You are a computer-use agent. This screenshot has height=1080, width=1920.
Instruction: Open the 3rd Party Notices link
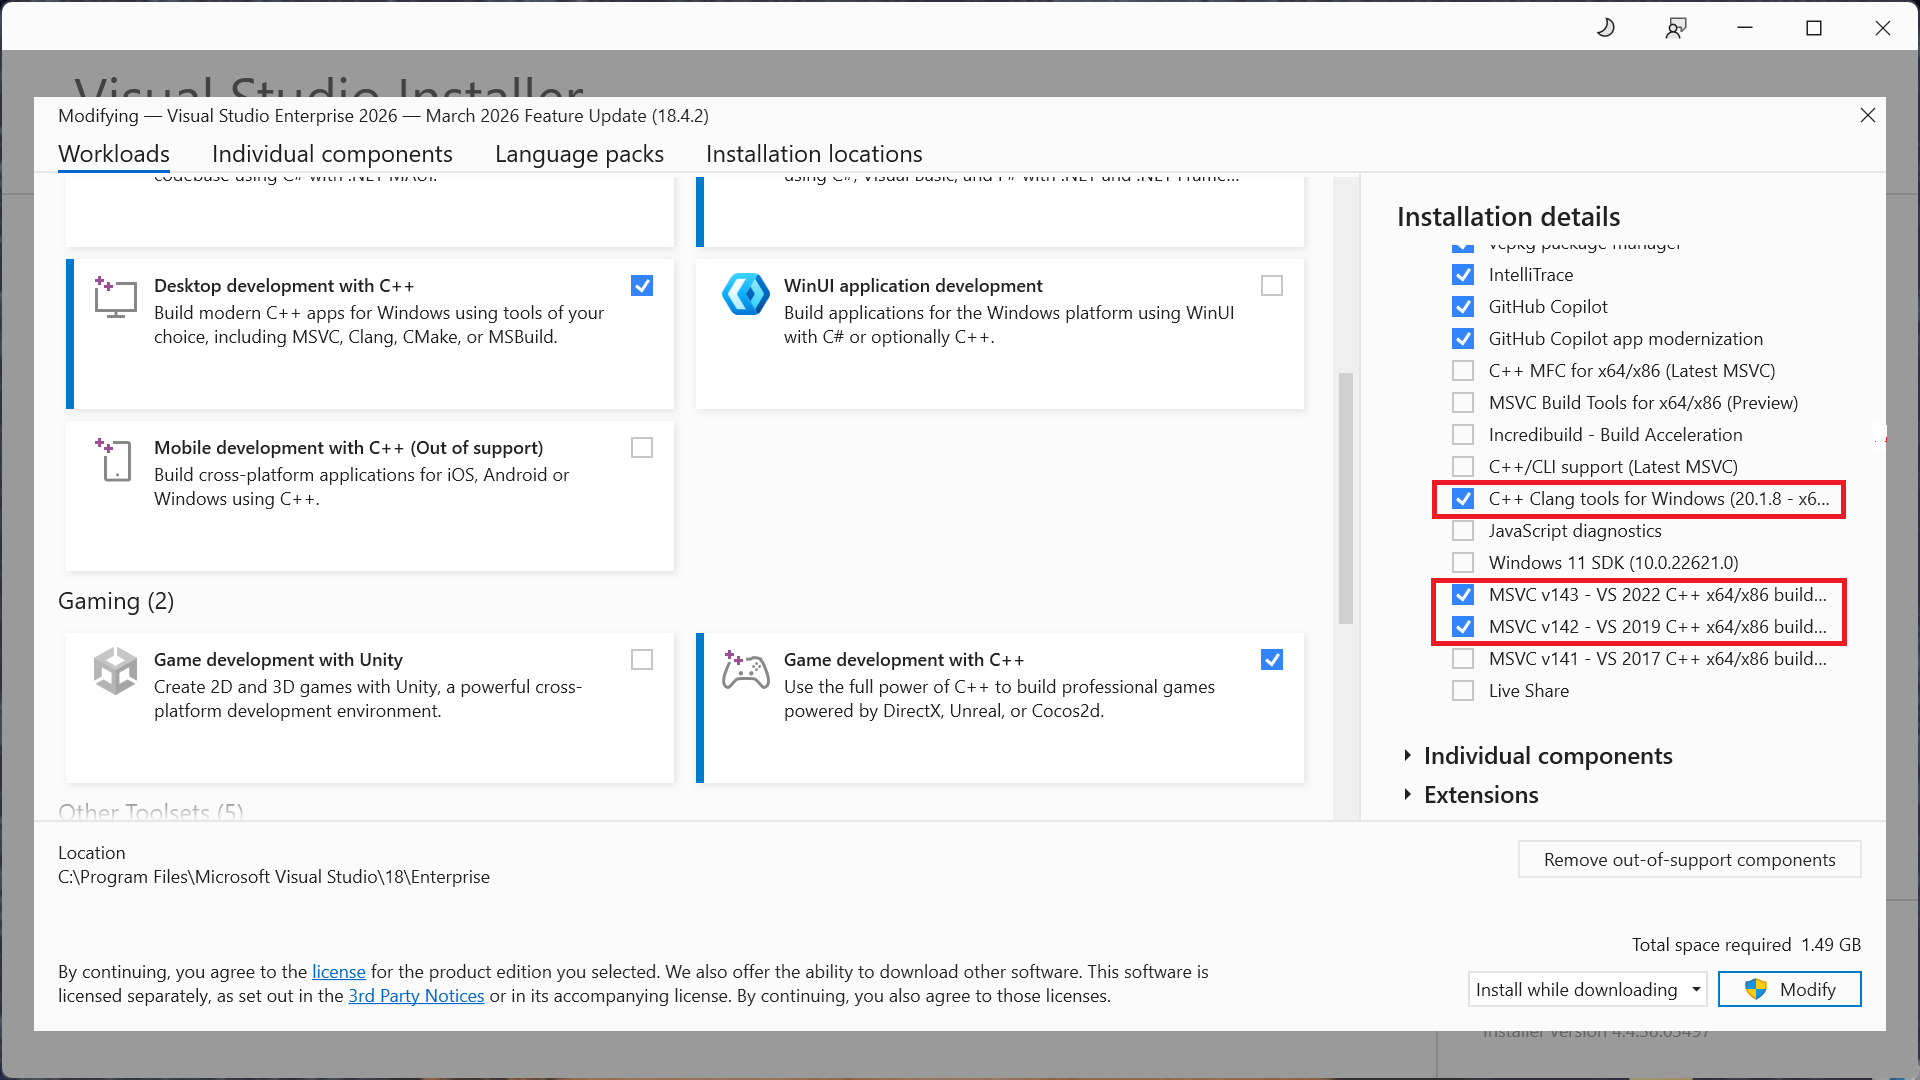click(x=416, y=996)
